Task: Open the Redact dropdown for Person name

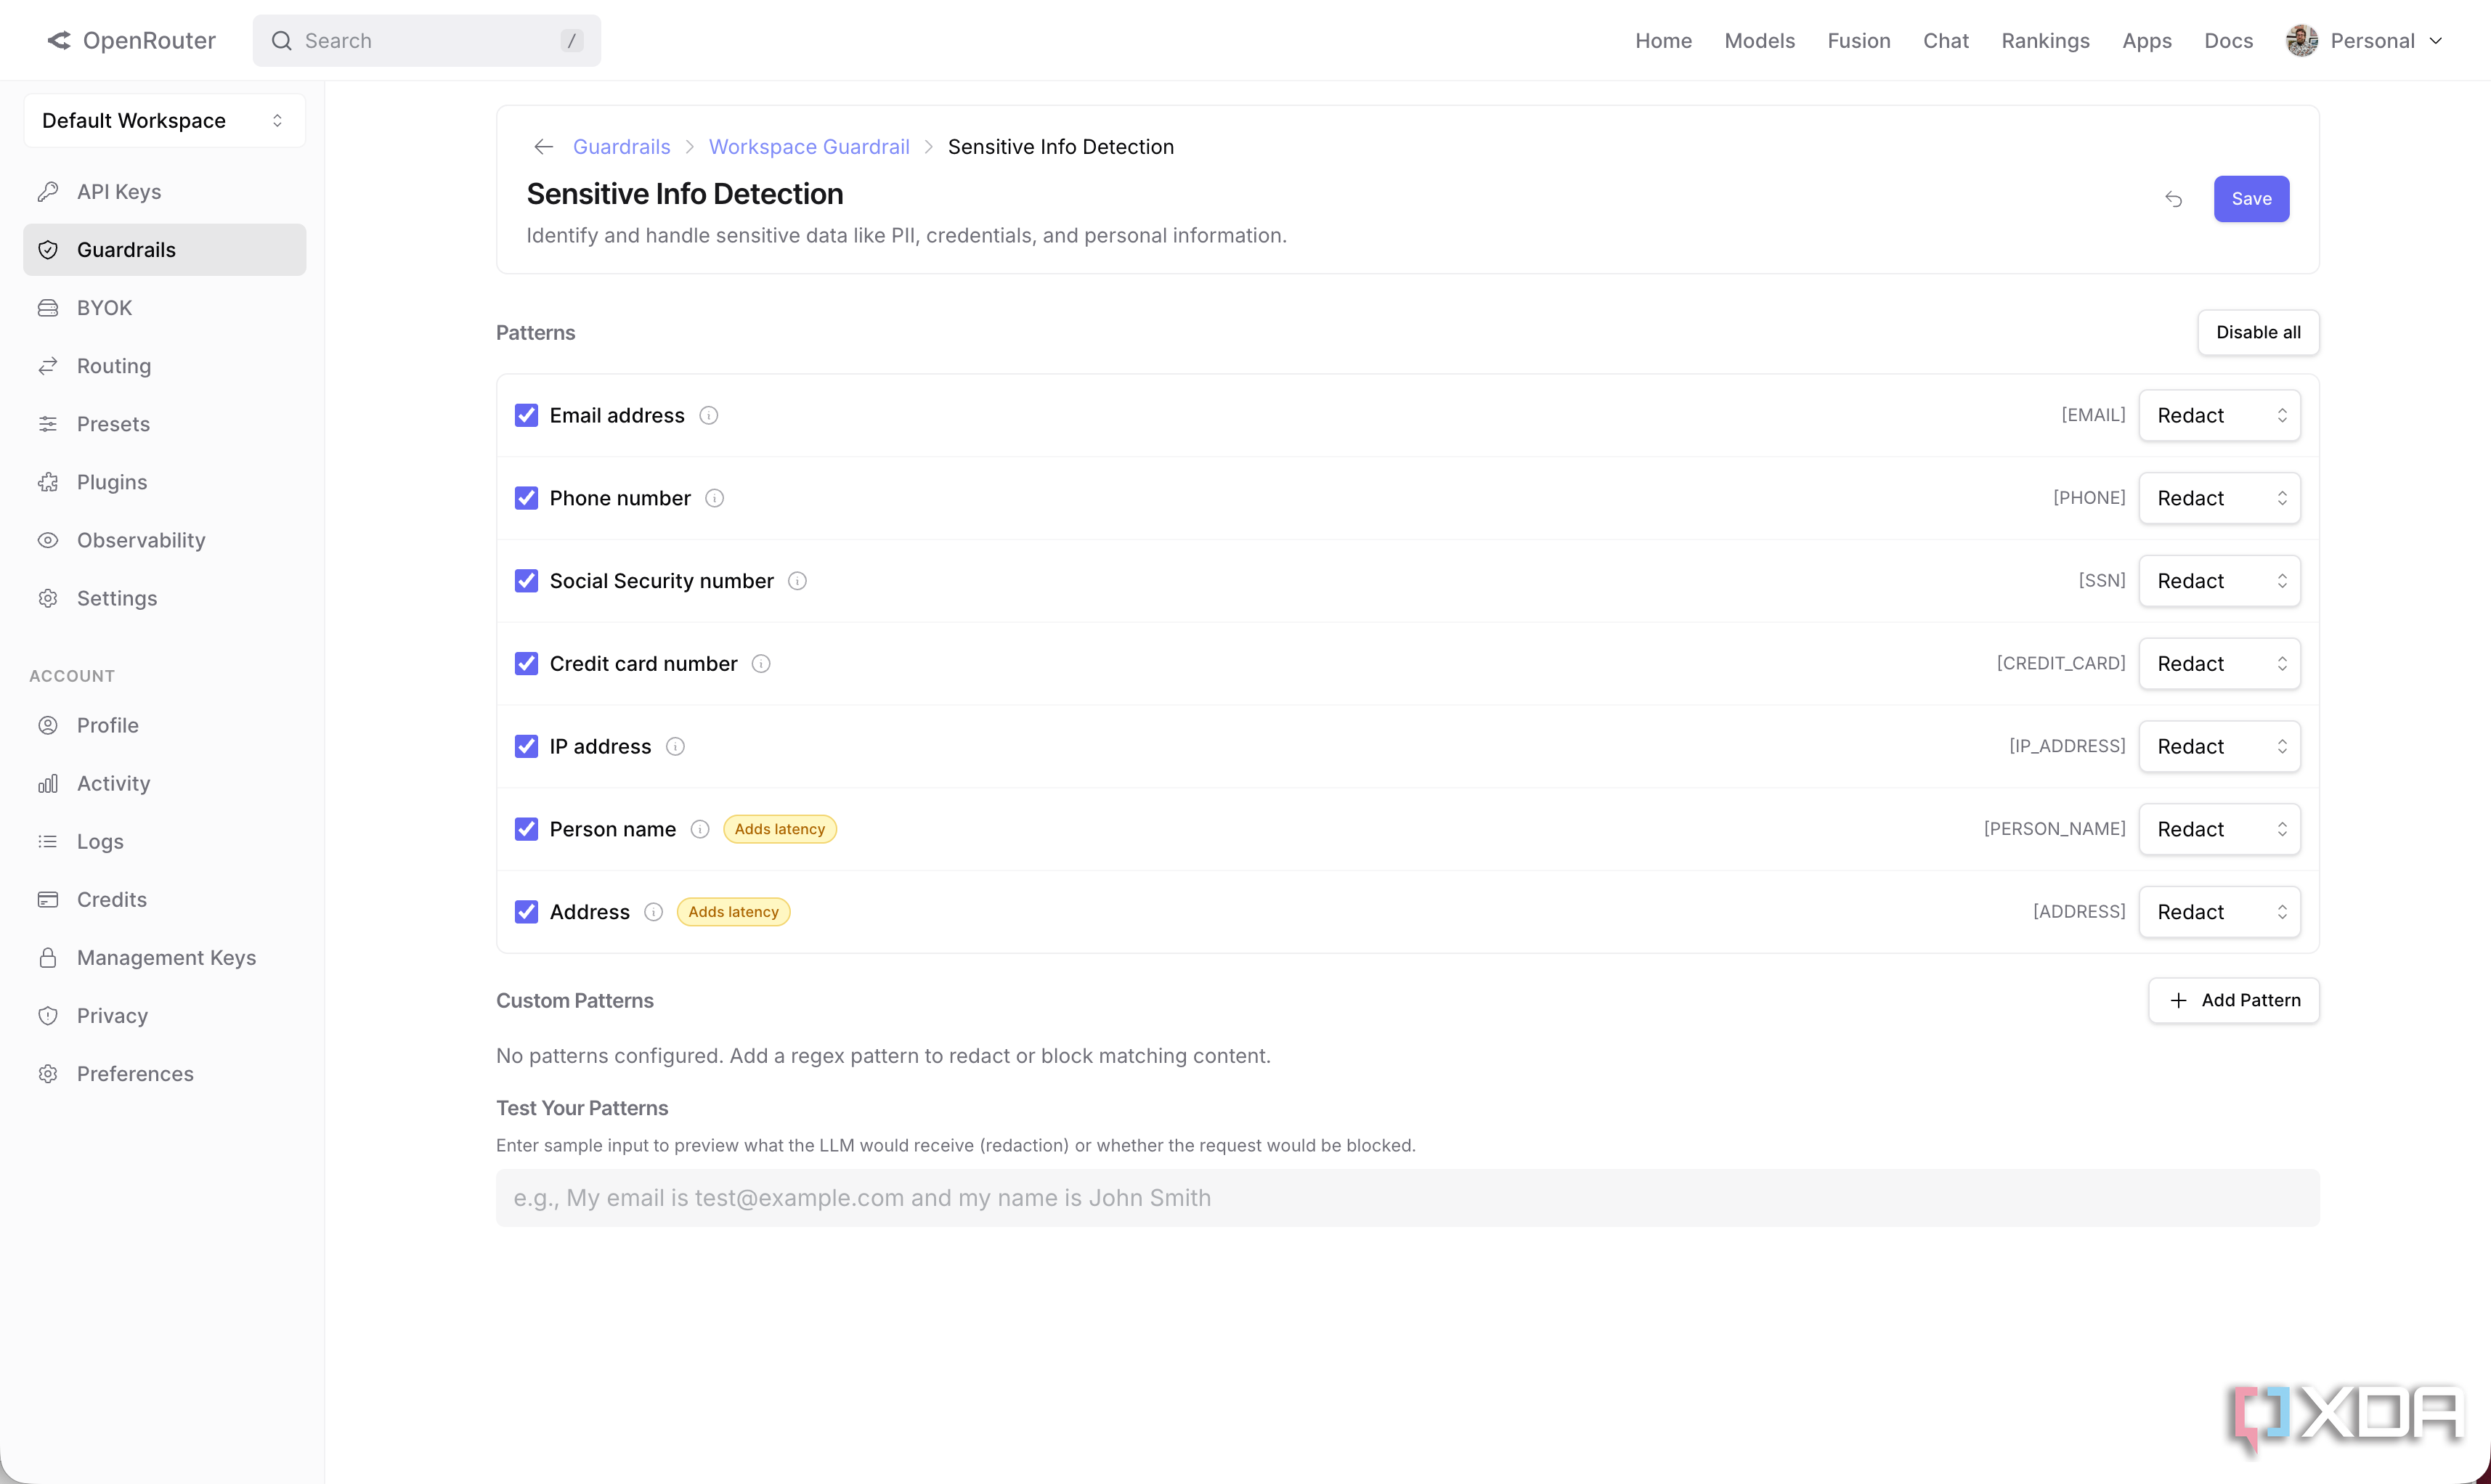Action: click(2219, 829)
